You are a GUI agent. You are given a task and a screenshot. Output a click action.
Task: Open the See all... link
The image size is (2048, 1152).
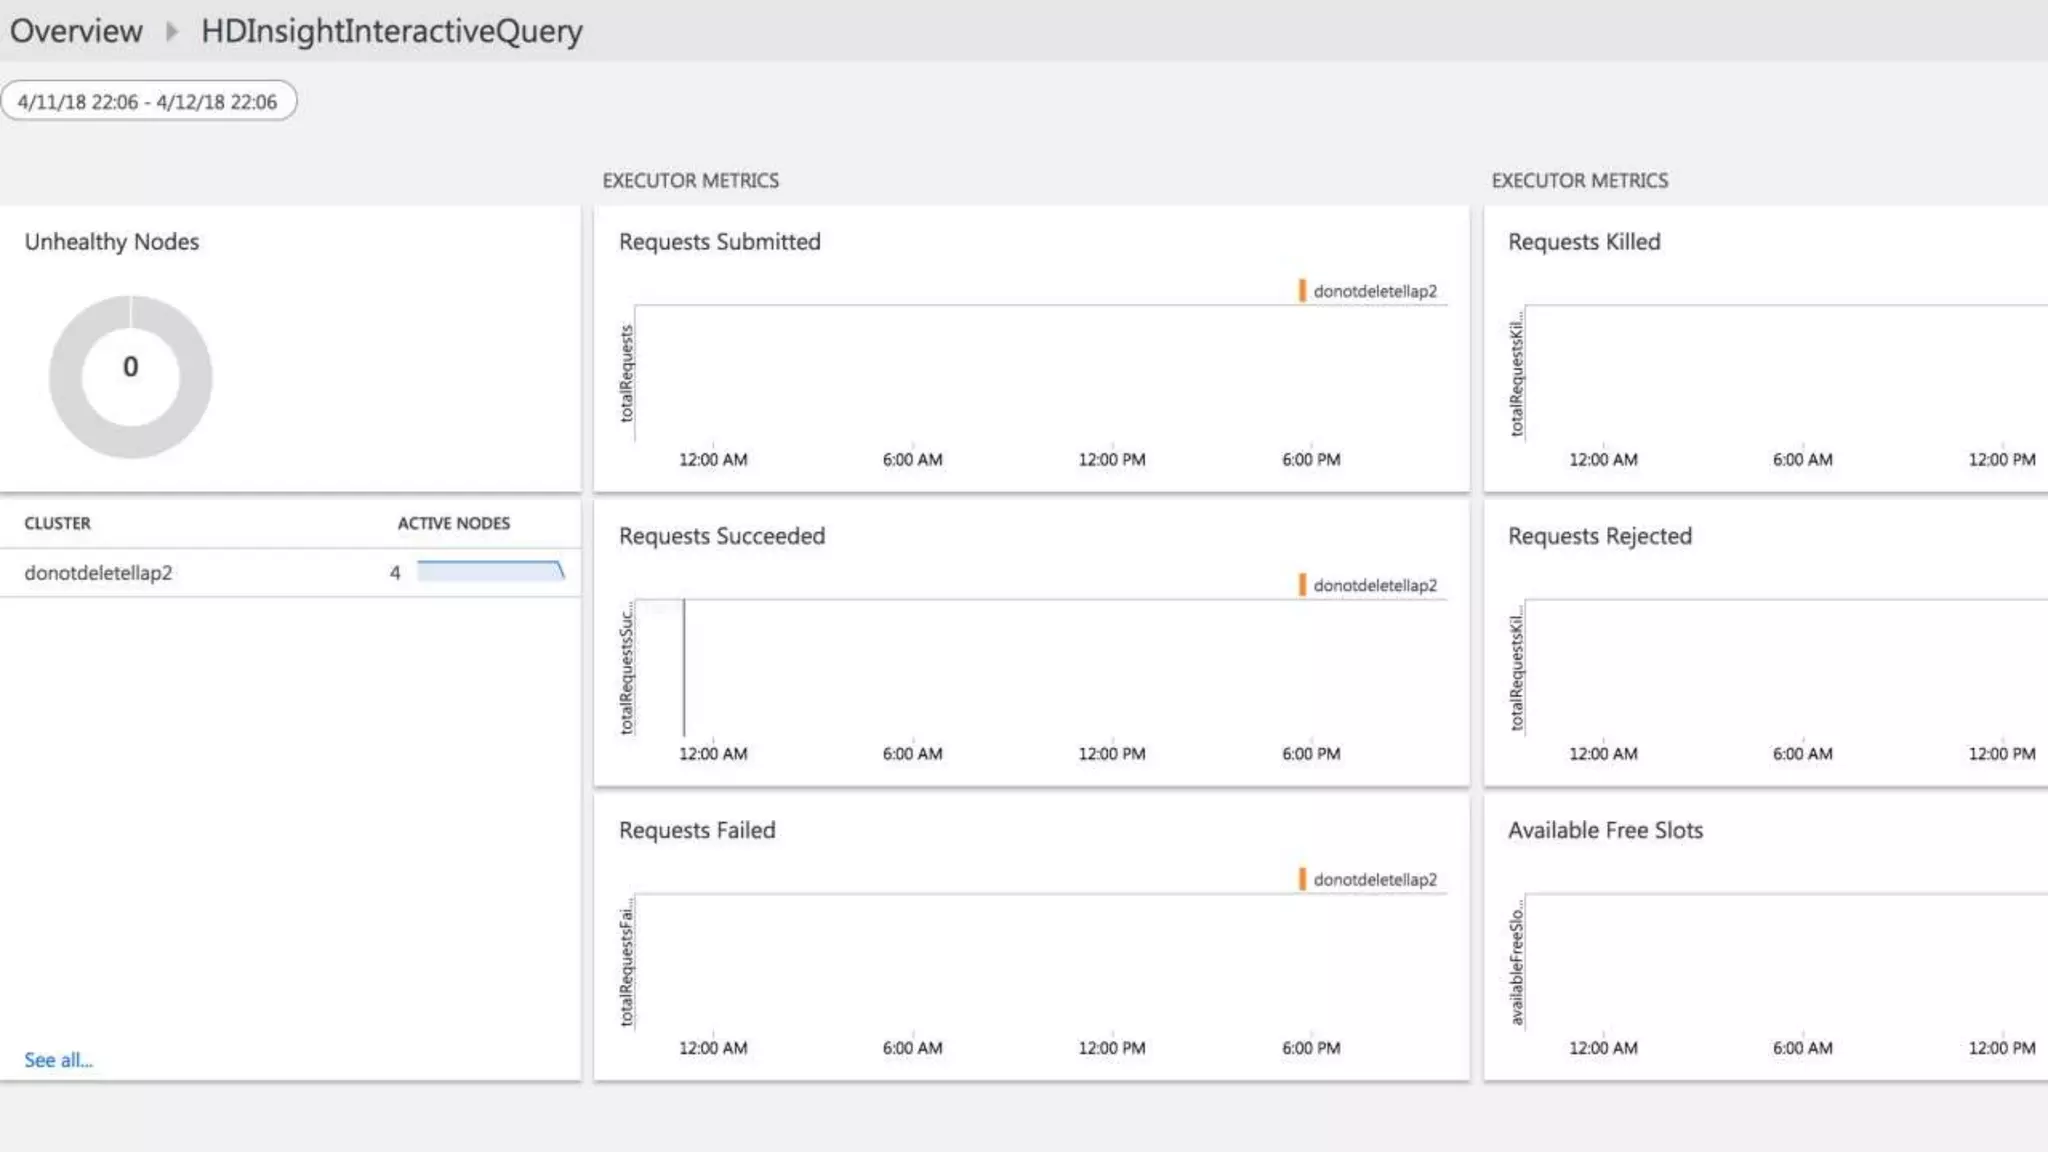point(58,1060)
